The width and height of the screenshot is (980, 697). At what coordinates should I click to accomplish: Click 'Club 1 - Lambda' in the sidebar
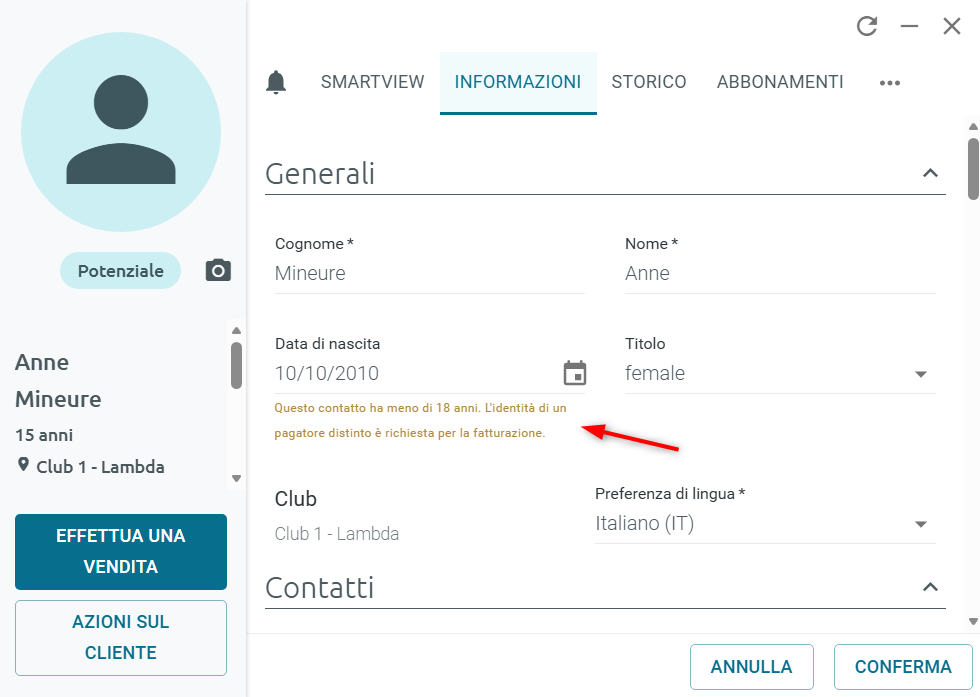pyautogui.click(x=100, y=466)
